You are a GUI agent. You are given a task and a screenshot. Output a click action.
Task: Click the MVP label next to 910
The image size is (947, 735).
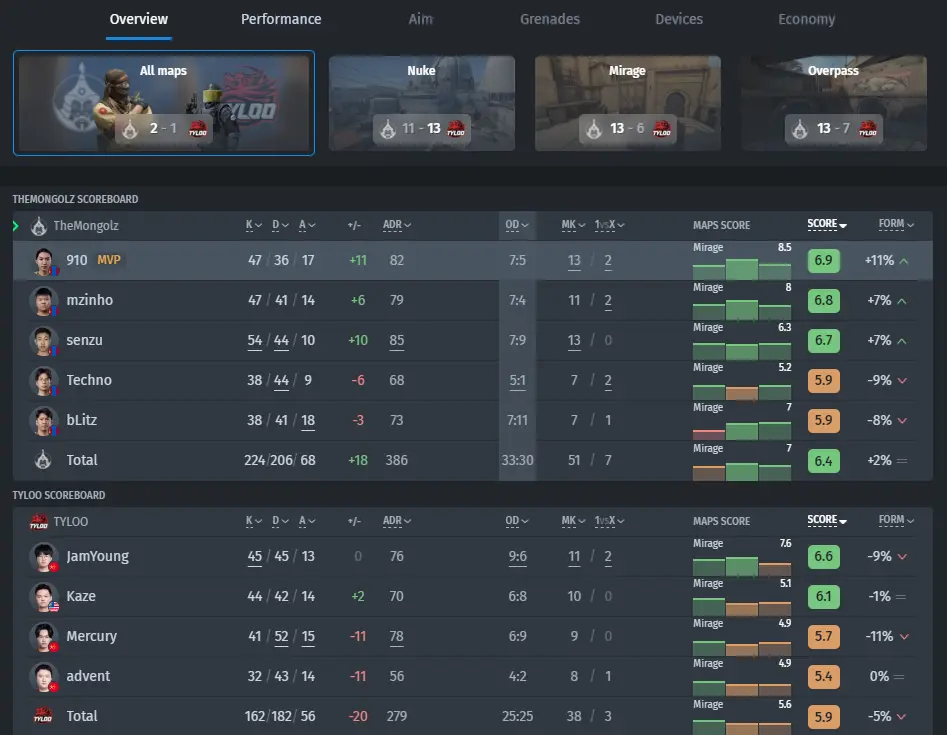(x=109, y=260)
